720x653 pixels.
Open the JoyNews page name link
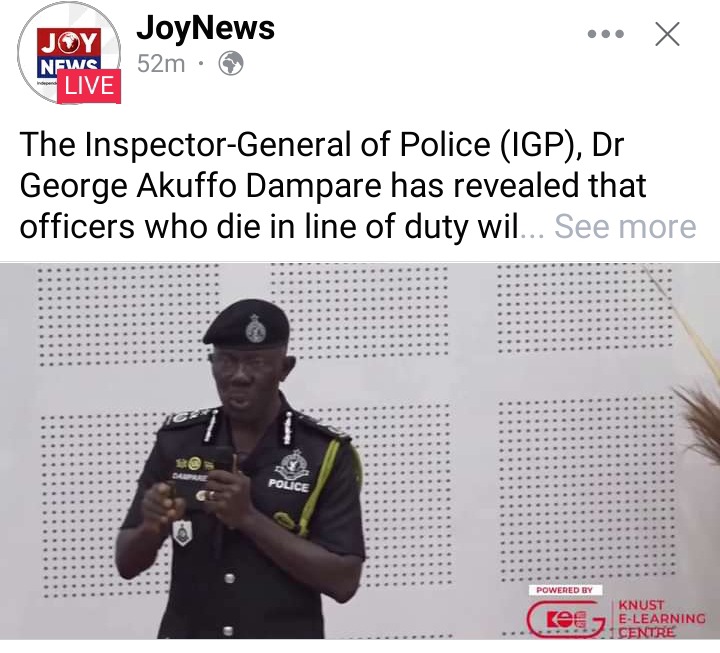pyautogui.click(x=205, y=28)
